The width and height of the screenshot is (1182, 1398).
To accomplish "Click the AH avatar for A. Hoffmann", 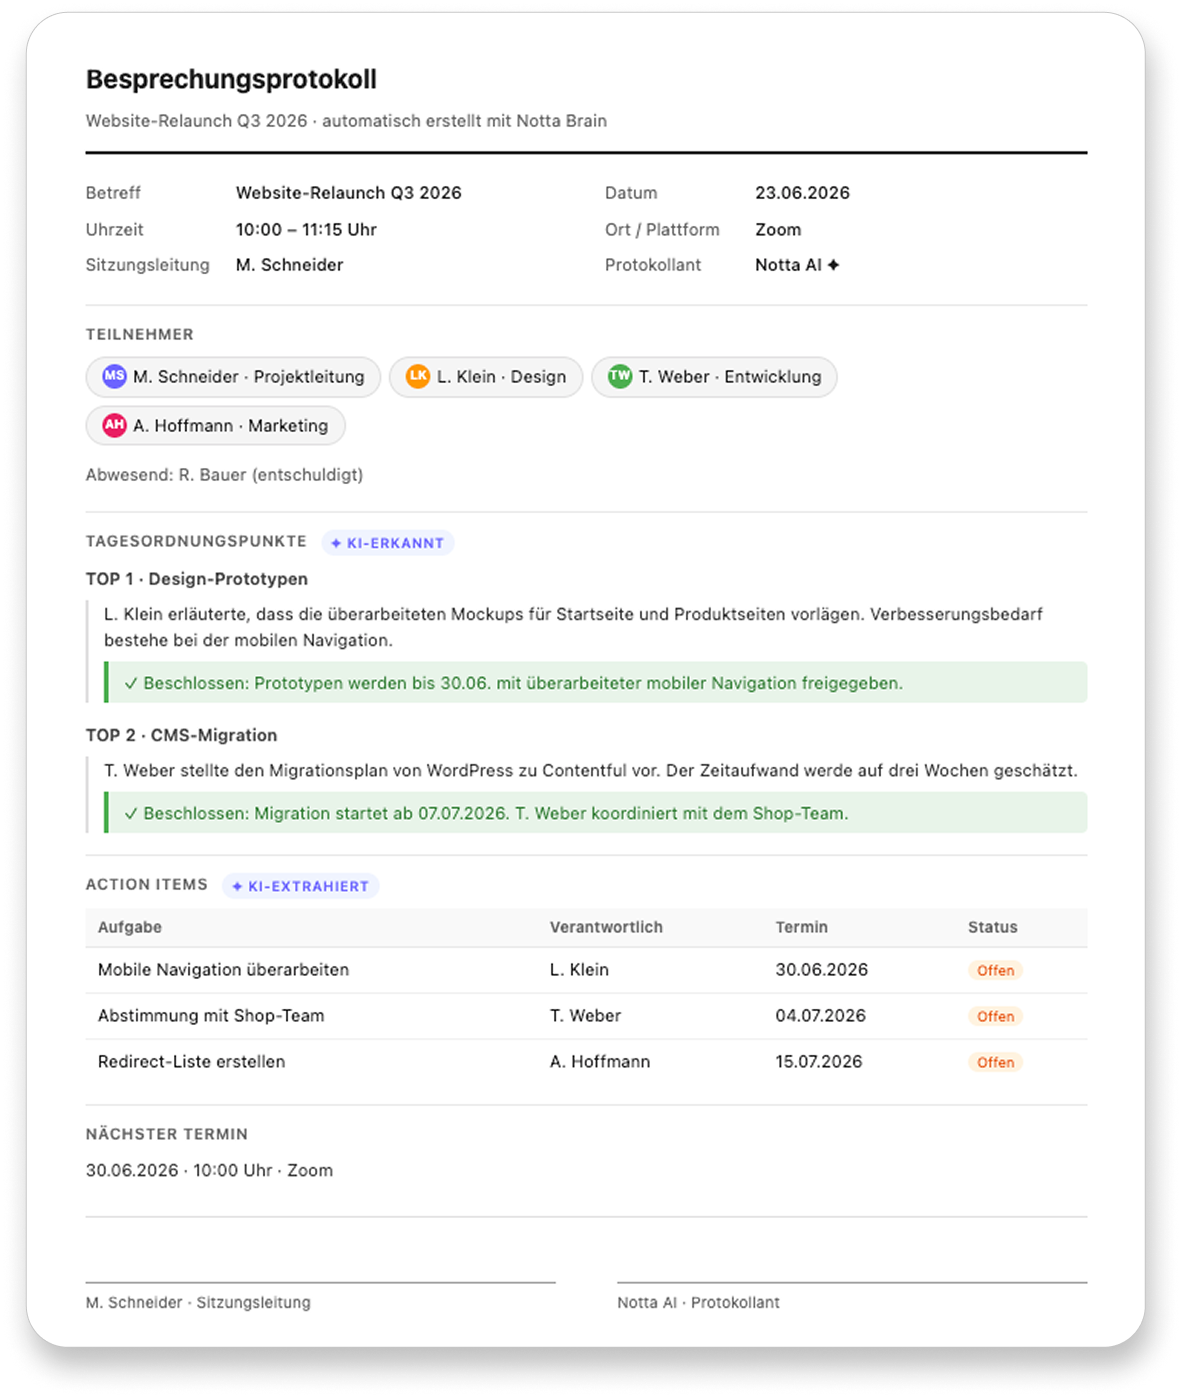I will [x=114, y=425].
